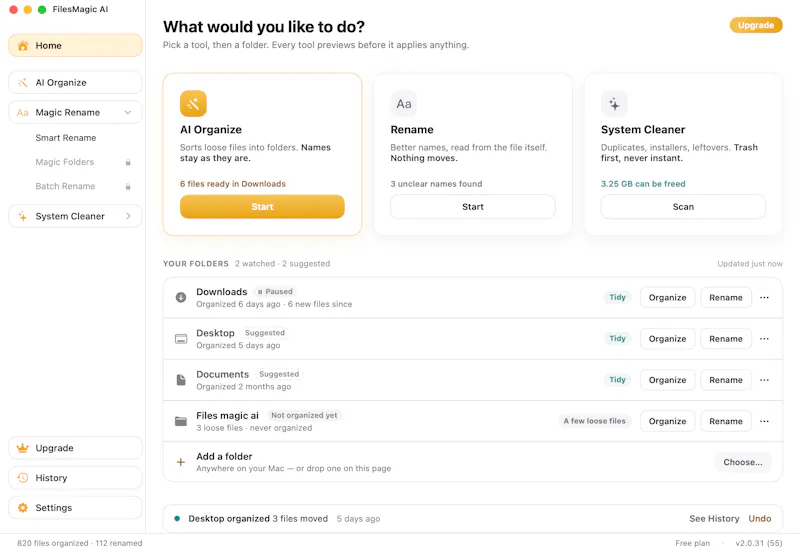The width and height of the screenshot is (800, 553).
Task: Click Organize for the Desktop folder
Action: 667,339
